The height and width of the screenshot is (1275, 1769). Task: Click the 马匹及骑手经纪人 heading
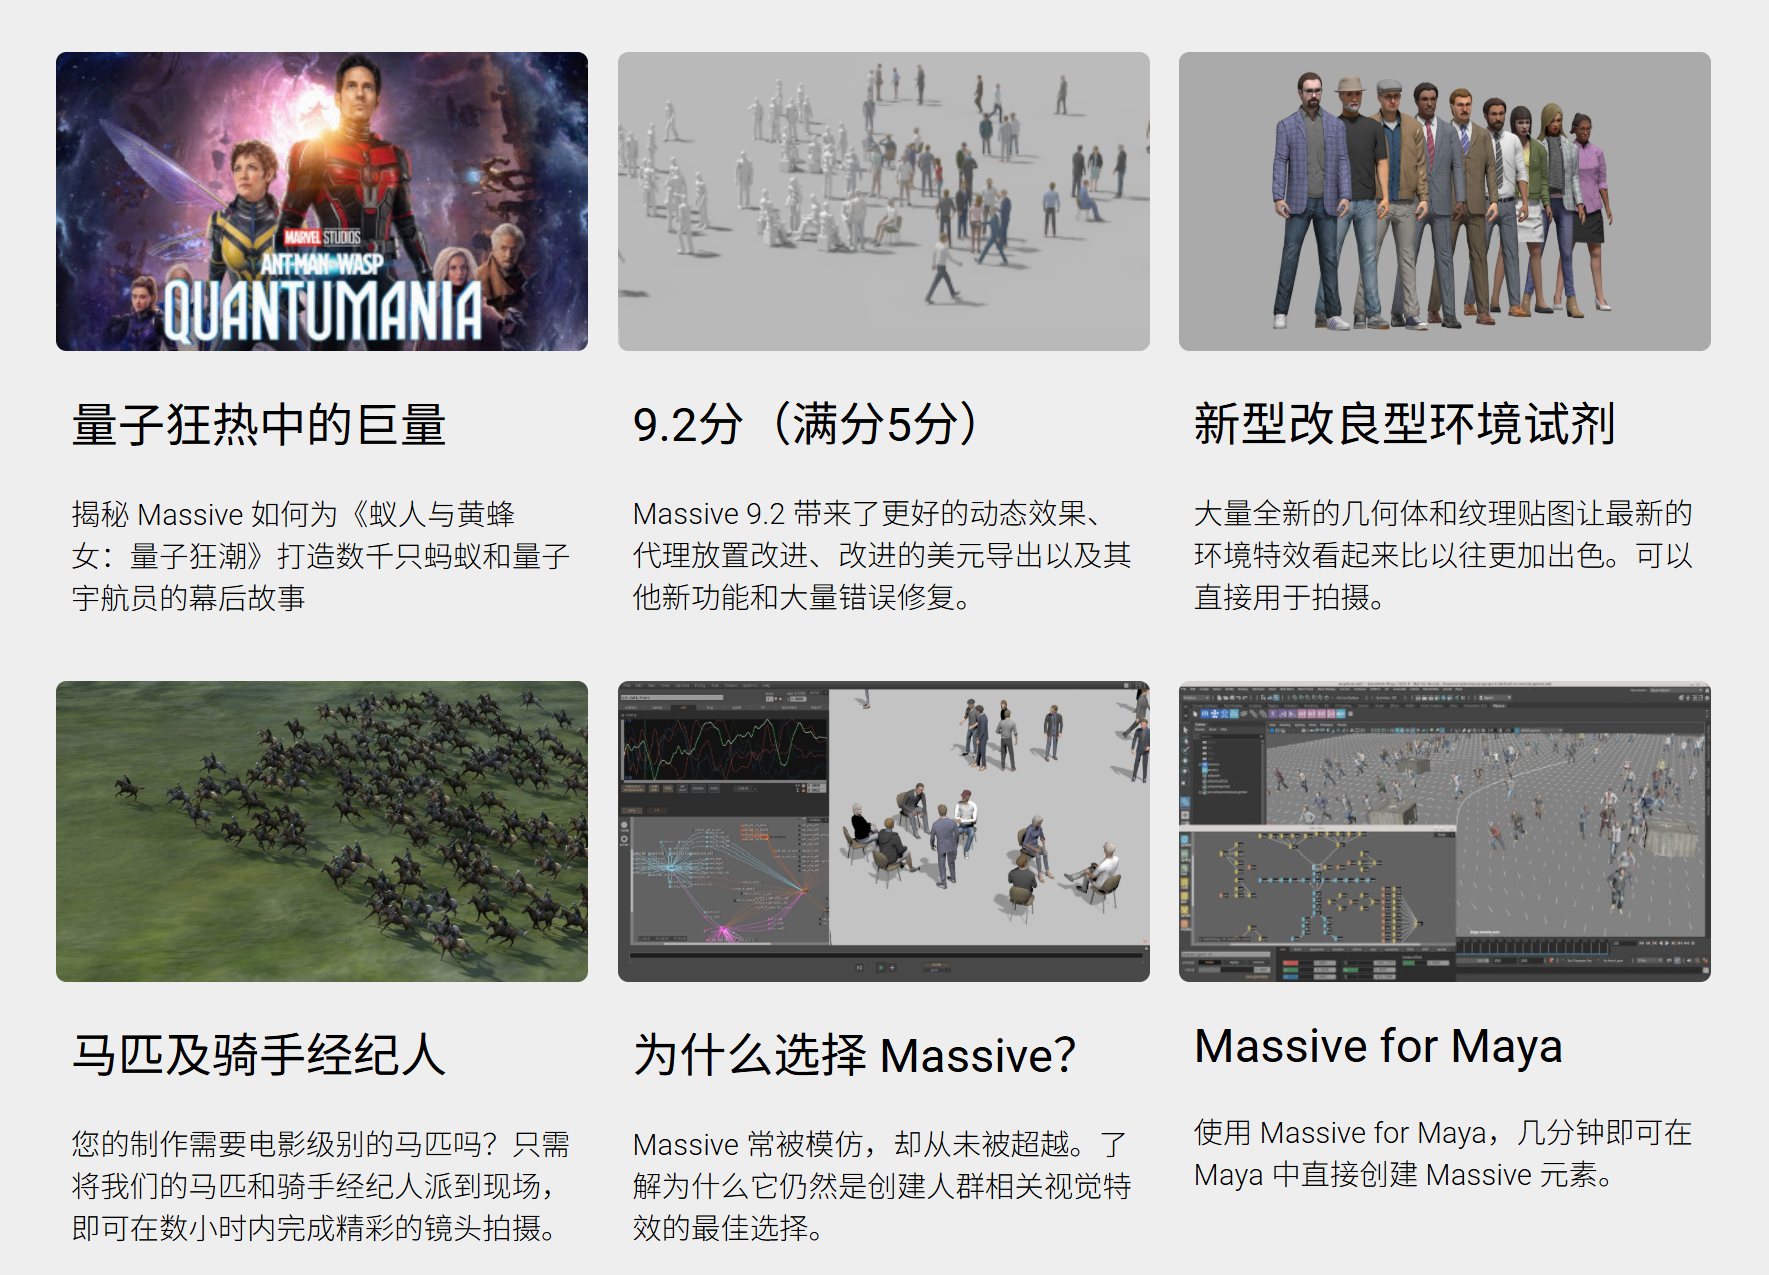click(259, 1055)
